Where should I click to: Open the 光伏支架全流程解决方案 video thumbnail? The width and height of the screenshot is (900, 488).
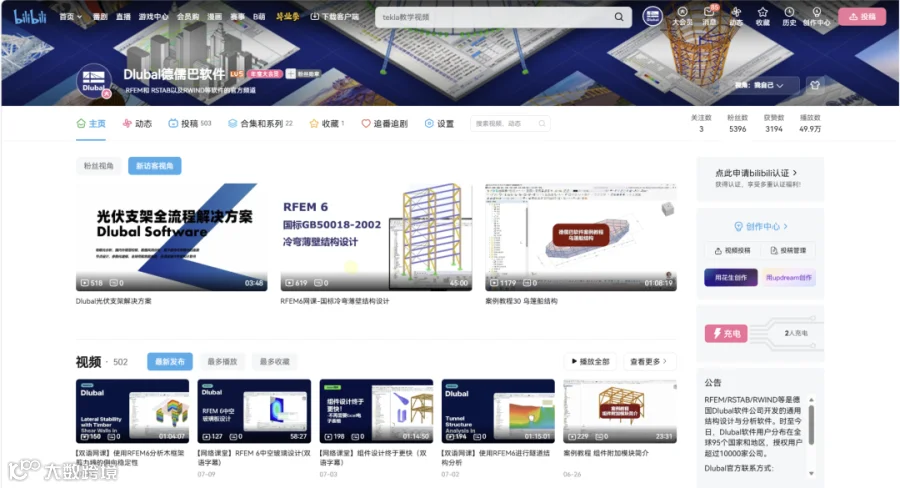click(x=172, y=237)
